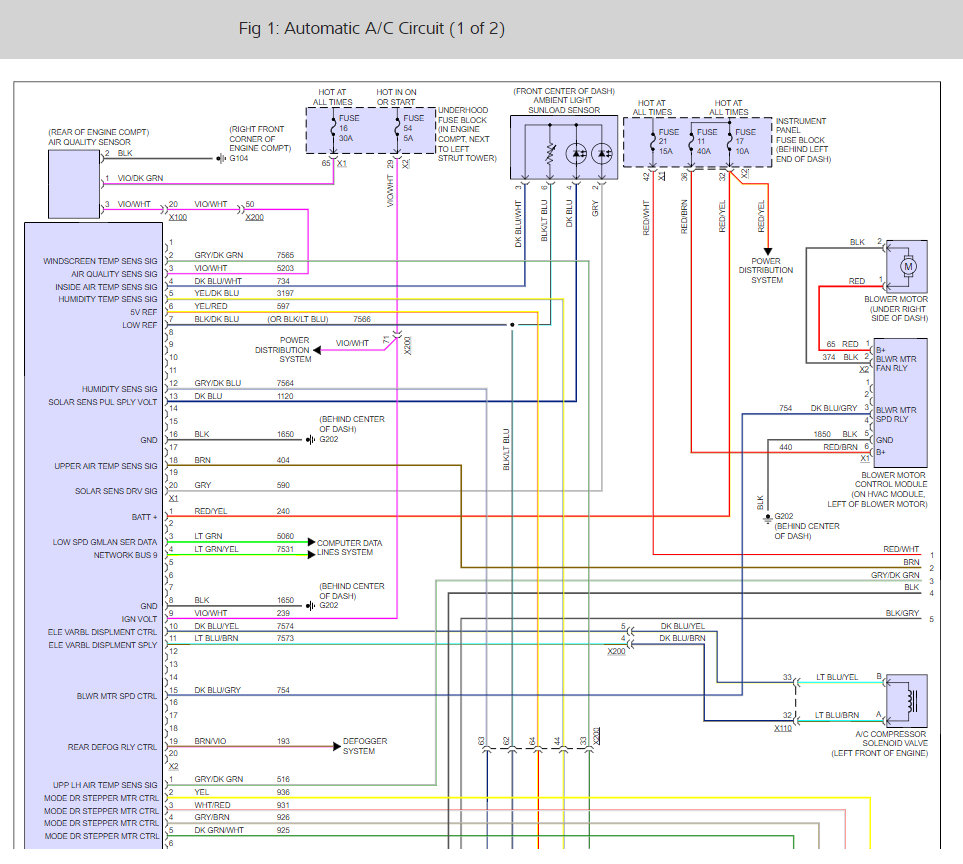Click the NETWORK BUS 9 label
This screenshot has width=963, height=864.
pyautogui.click(x=125, y=555)
